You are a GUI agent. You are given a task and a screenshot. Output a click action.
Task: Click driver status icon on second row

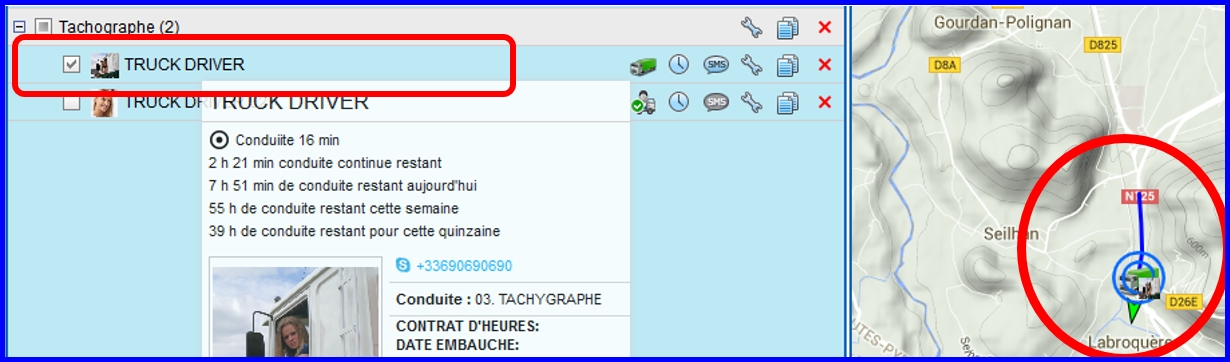[x=642, y=102]
